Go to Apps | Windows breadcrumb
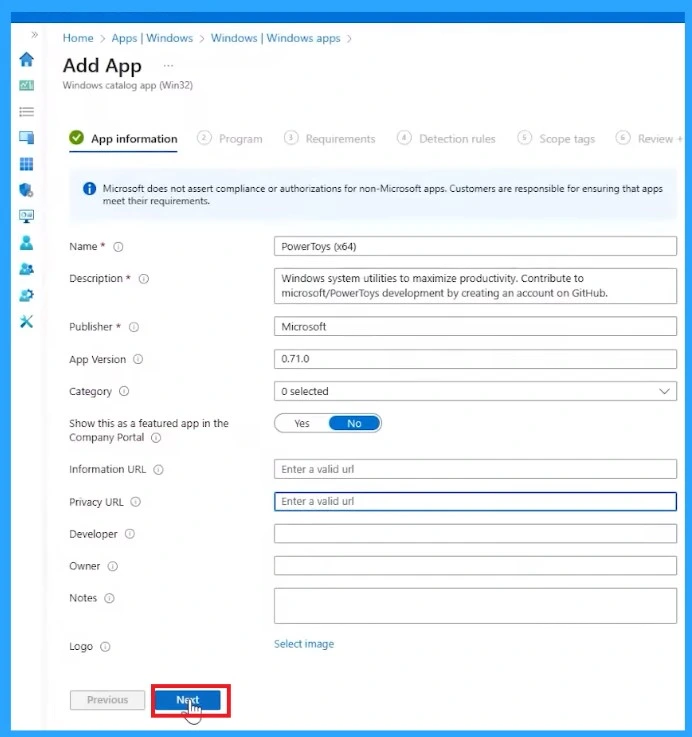The height and width of the screenshot is (737, 692). [152, 38]
